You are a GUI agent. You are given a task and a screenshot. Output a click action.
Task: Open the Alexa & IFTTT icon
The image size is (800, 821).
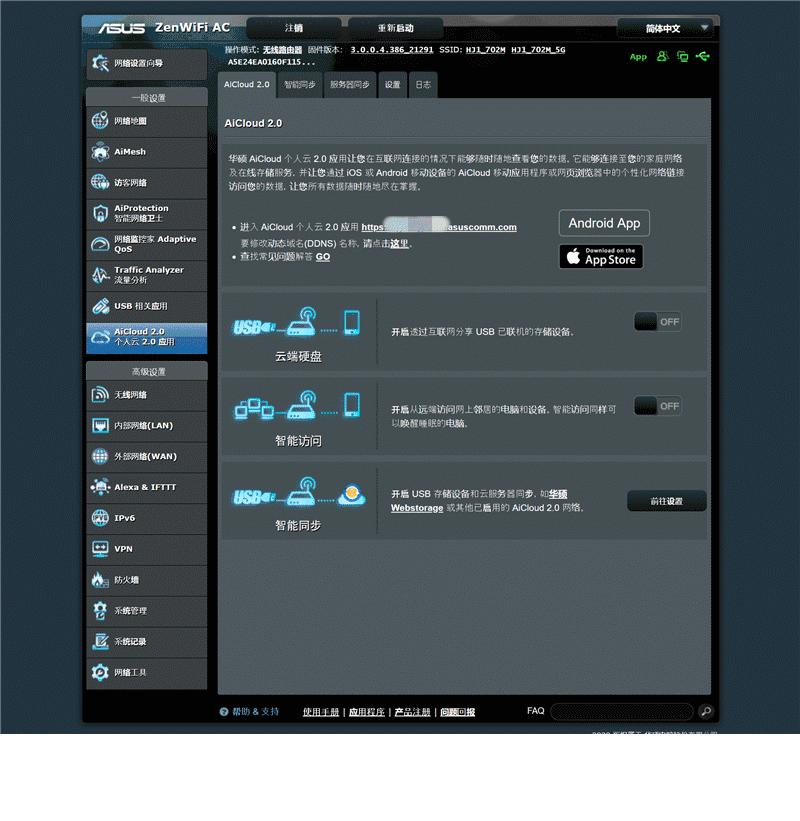click(x=100, y=487)
